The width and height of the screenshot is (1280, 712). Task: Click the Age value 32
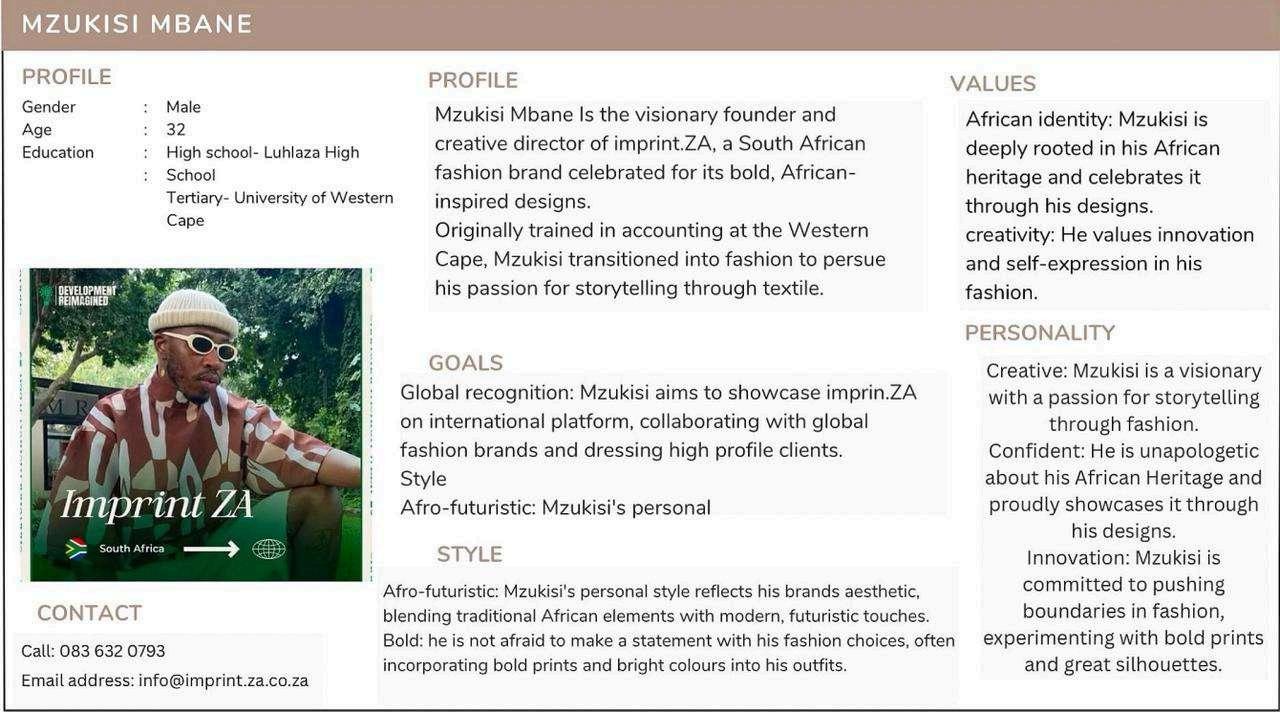(176, 130)
